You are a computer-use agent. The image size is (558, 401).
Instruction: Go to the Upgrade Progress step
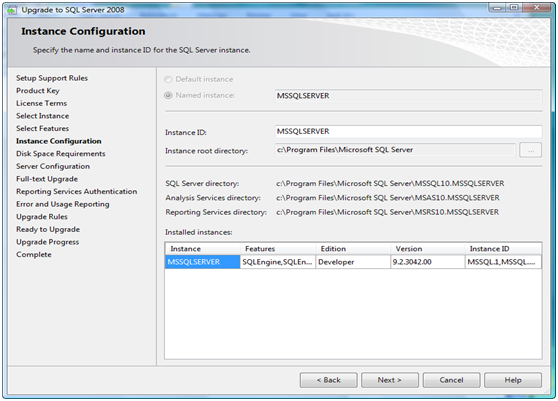pyautogui.click(x=48, y=242)
